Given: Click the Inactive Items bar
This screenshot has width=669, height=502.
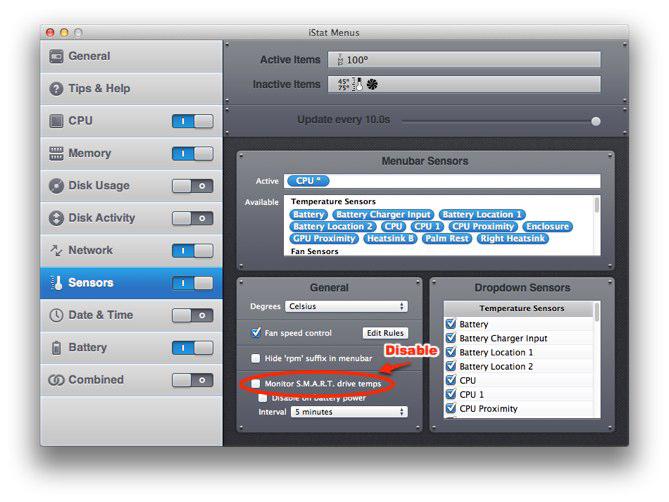Looking at the screenshot, I should point(464,84).
